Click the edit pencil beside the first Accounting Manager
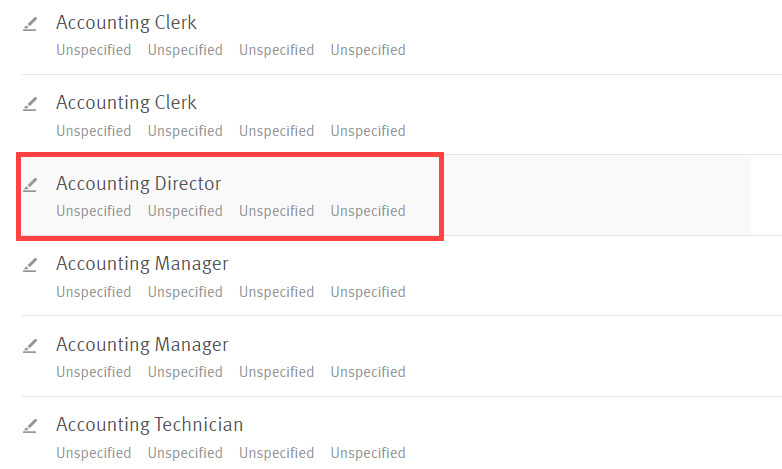The width and height of the screenshot is (782, 469). (30, 264)
